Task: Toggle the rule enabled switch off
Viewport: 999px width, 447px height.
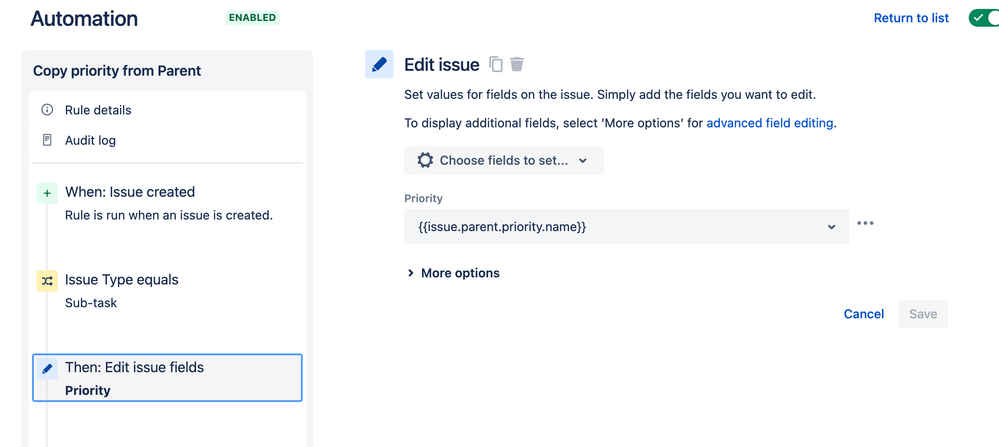Action: 984,18
